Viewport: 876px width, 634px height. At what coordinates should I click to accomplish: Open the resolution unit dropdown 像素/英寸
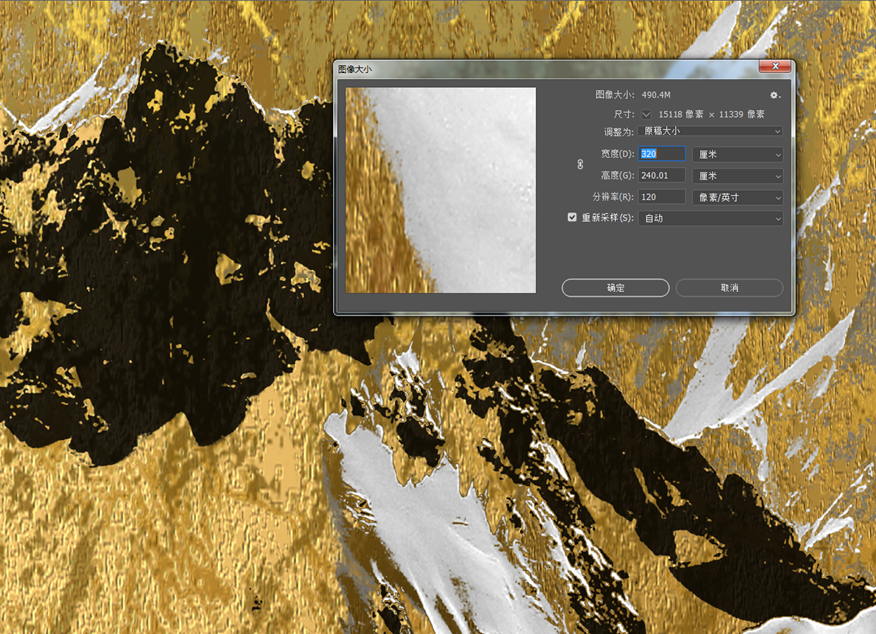click(x=737, y=197)
